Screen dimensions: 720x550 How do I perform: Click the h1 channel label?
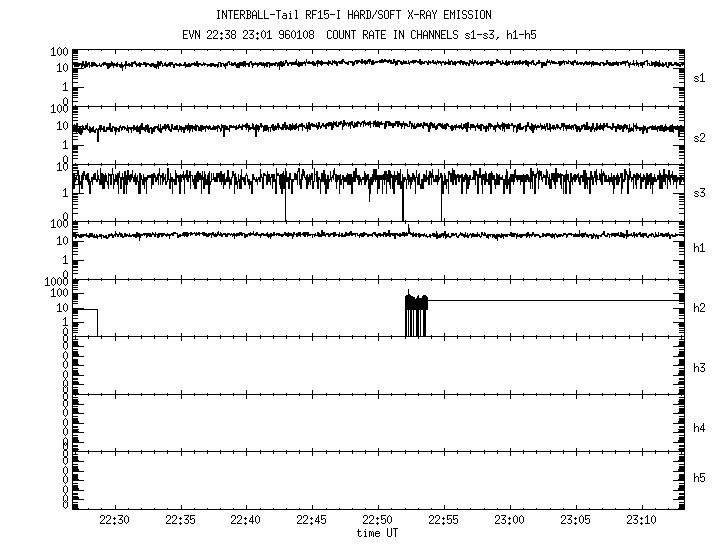tap(699, 248)
